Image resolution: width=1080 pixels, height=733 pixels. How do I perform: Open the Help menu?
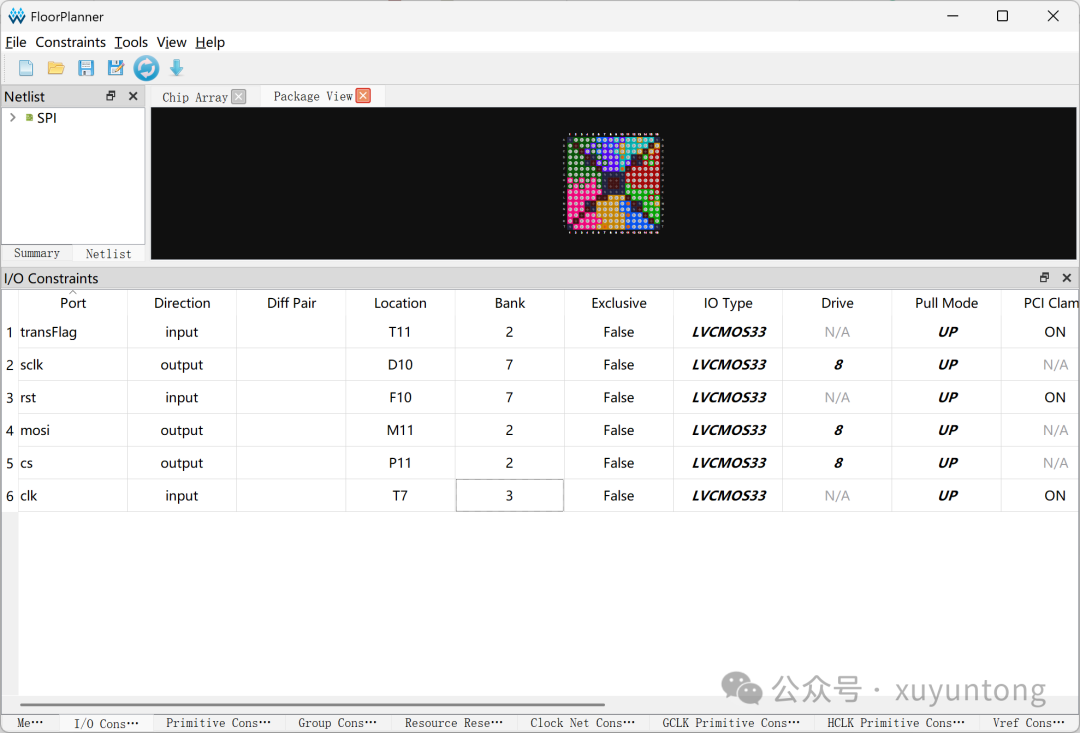coord(210,42)
